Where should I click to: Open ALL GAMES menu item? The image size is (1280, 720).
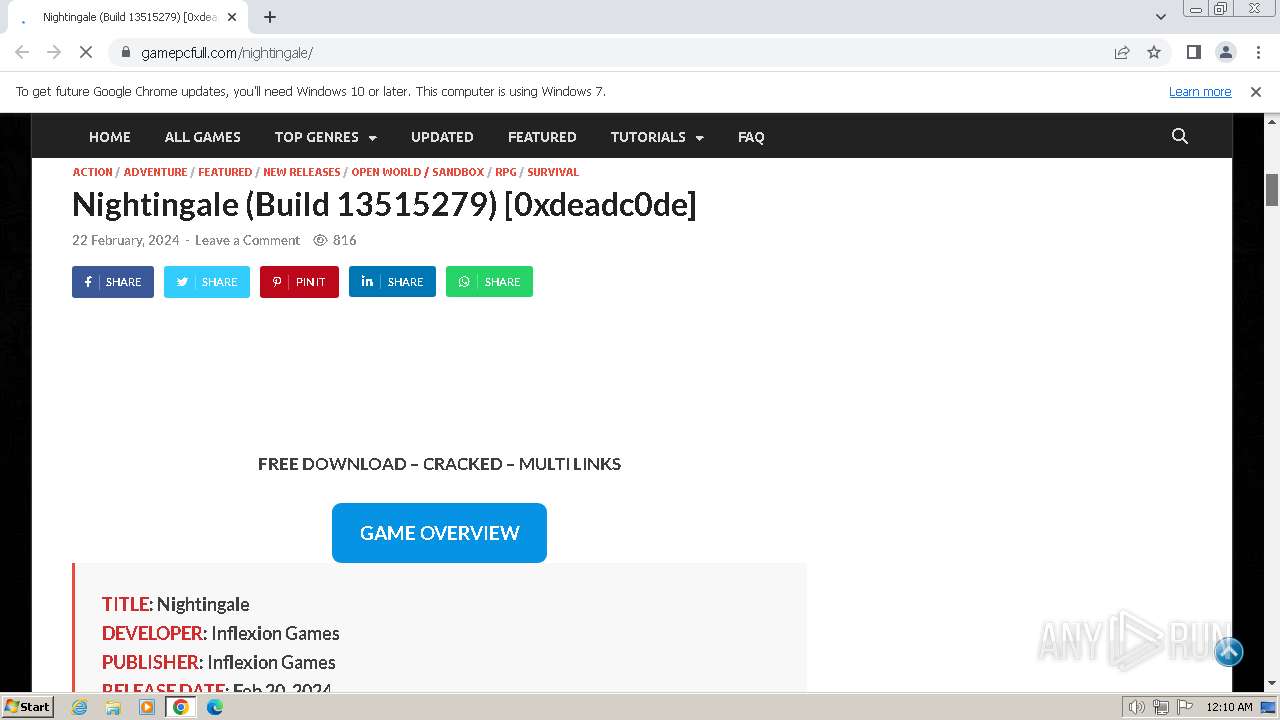point(203,137)
